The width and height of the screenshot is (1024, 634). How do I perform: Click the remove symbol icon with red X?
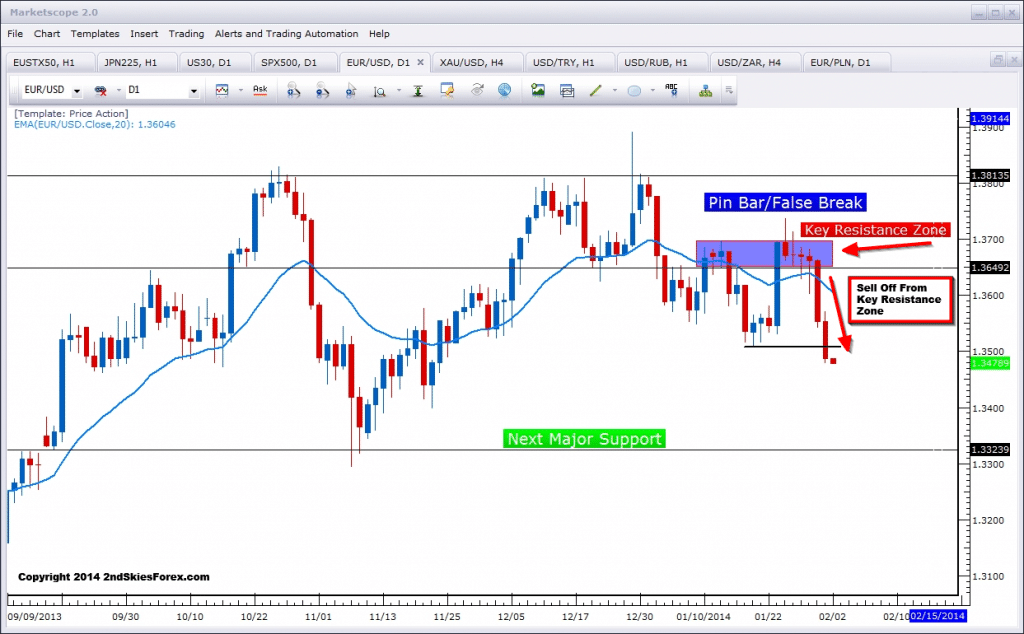[x=101, y=91]
